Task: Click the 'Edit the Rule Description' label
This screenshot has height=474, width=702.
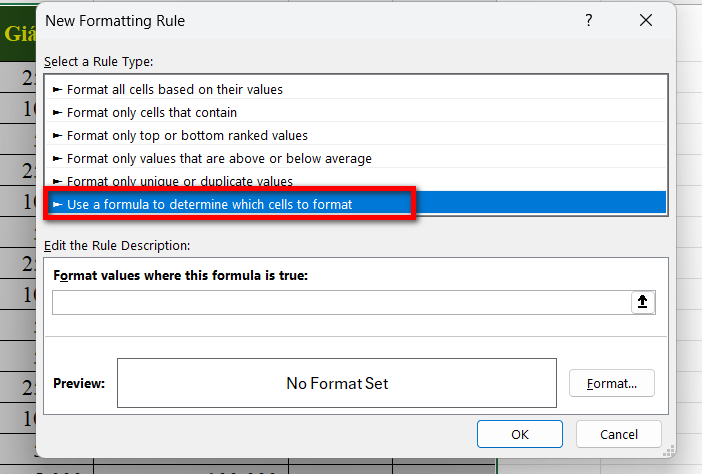Action: tap(116, 245)
